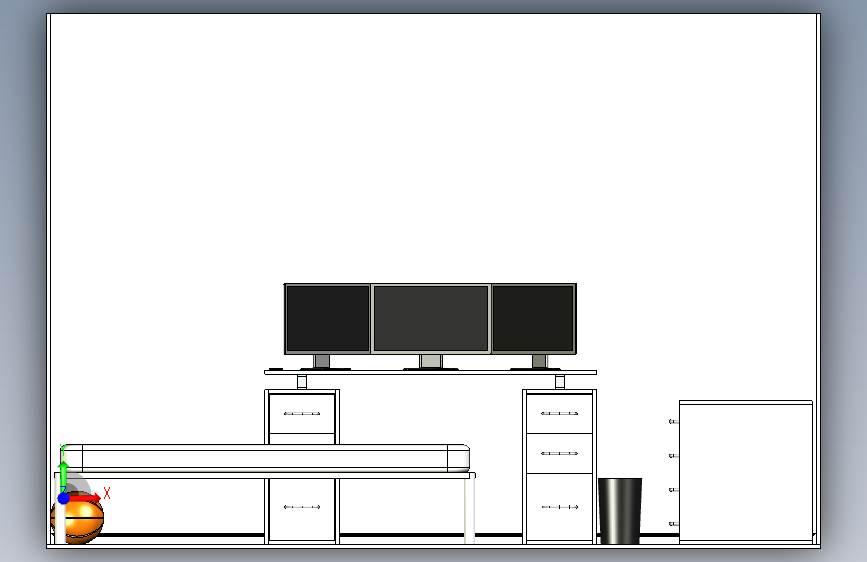Image resolution: width=867 pixels, height=562 pixels.
Task: Select the desk tabletop surface
Action: (430, 372)
